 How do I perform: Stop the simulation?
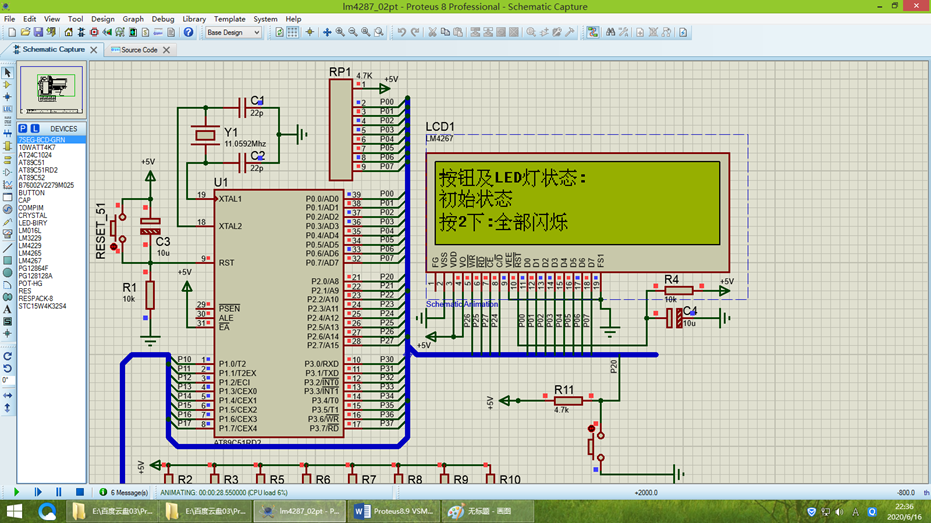[80, 492]
